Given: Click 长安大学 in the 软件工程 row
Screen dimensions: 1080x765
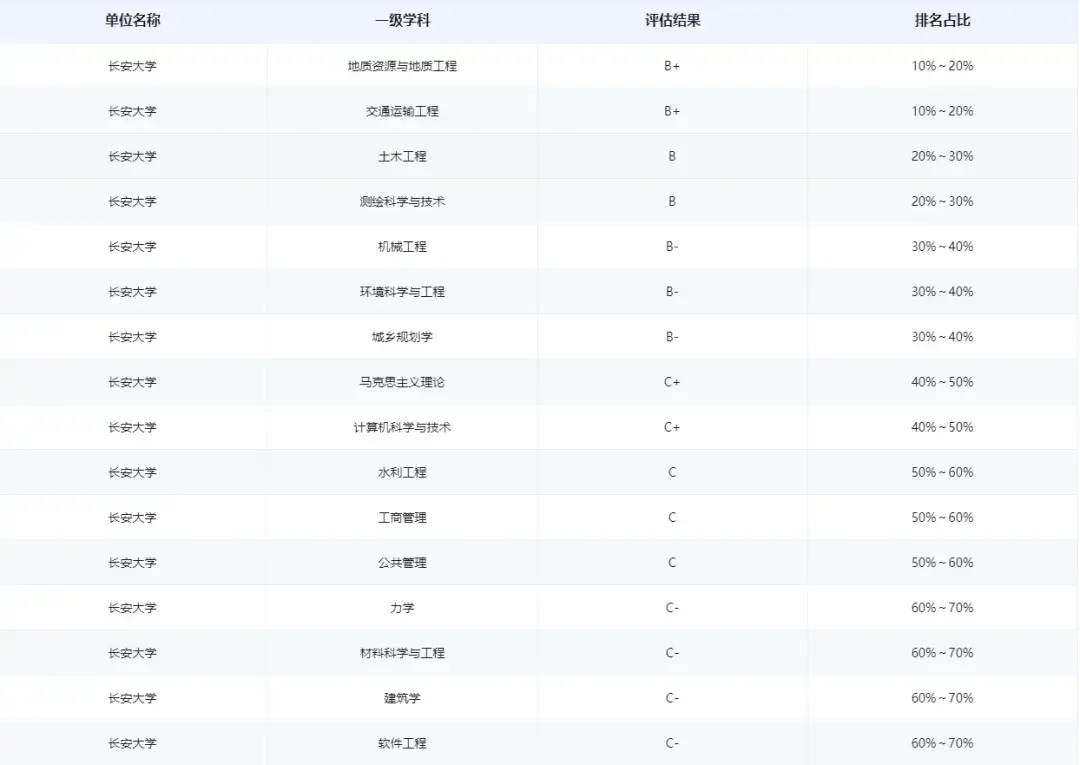Looking at the screenshot, I should (x=132, y=744).
